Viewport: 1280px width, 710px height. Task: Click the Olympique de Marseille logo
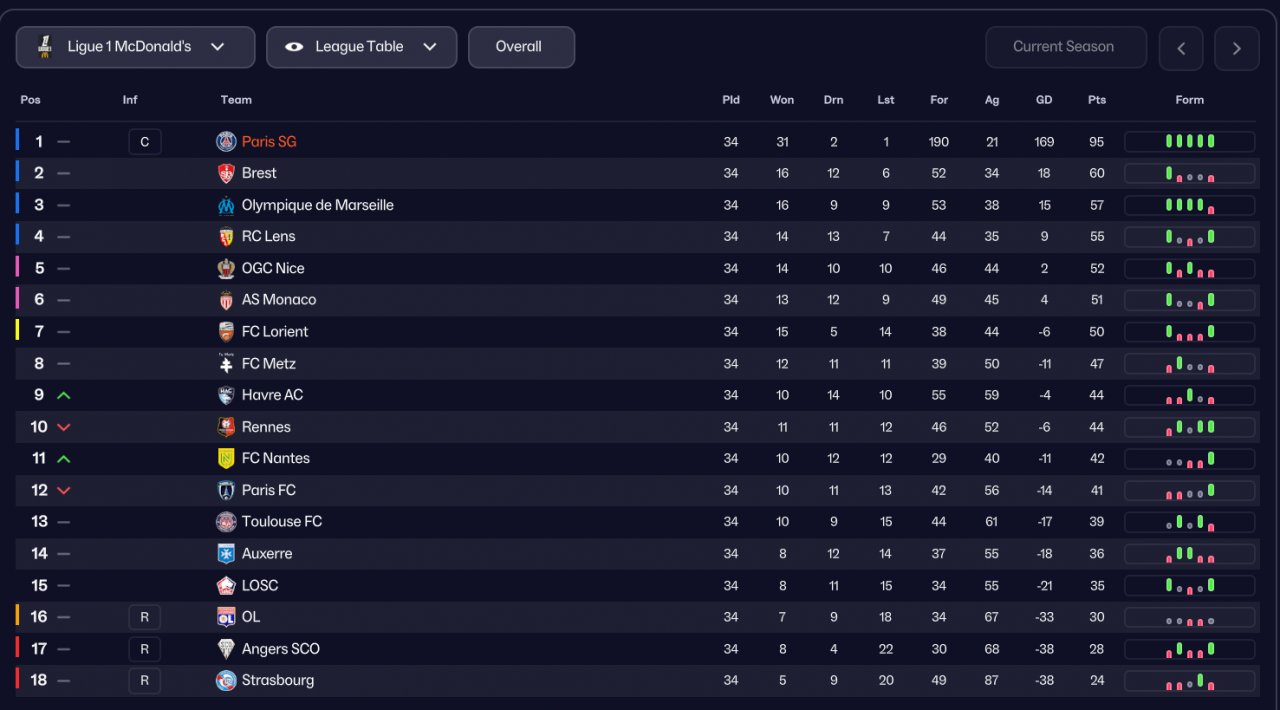tap(226, 205)
